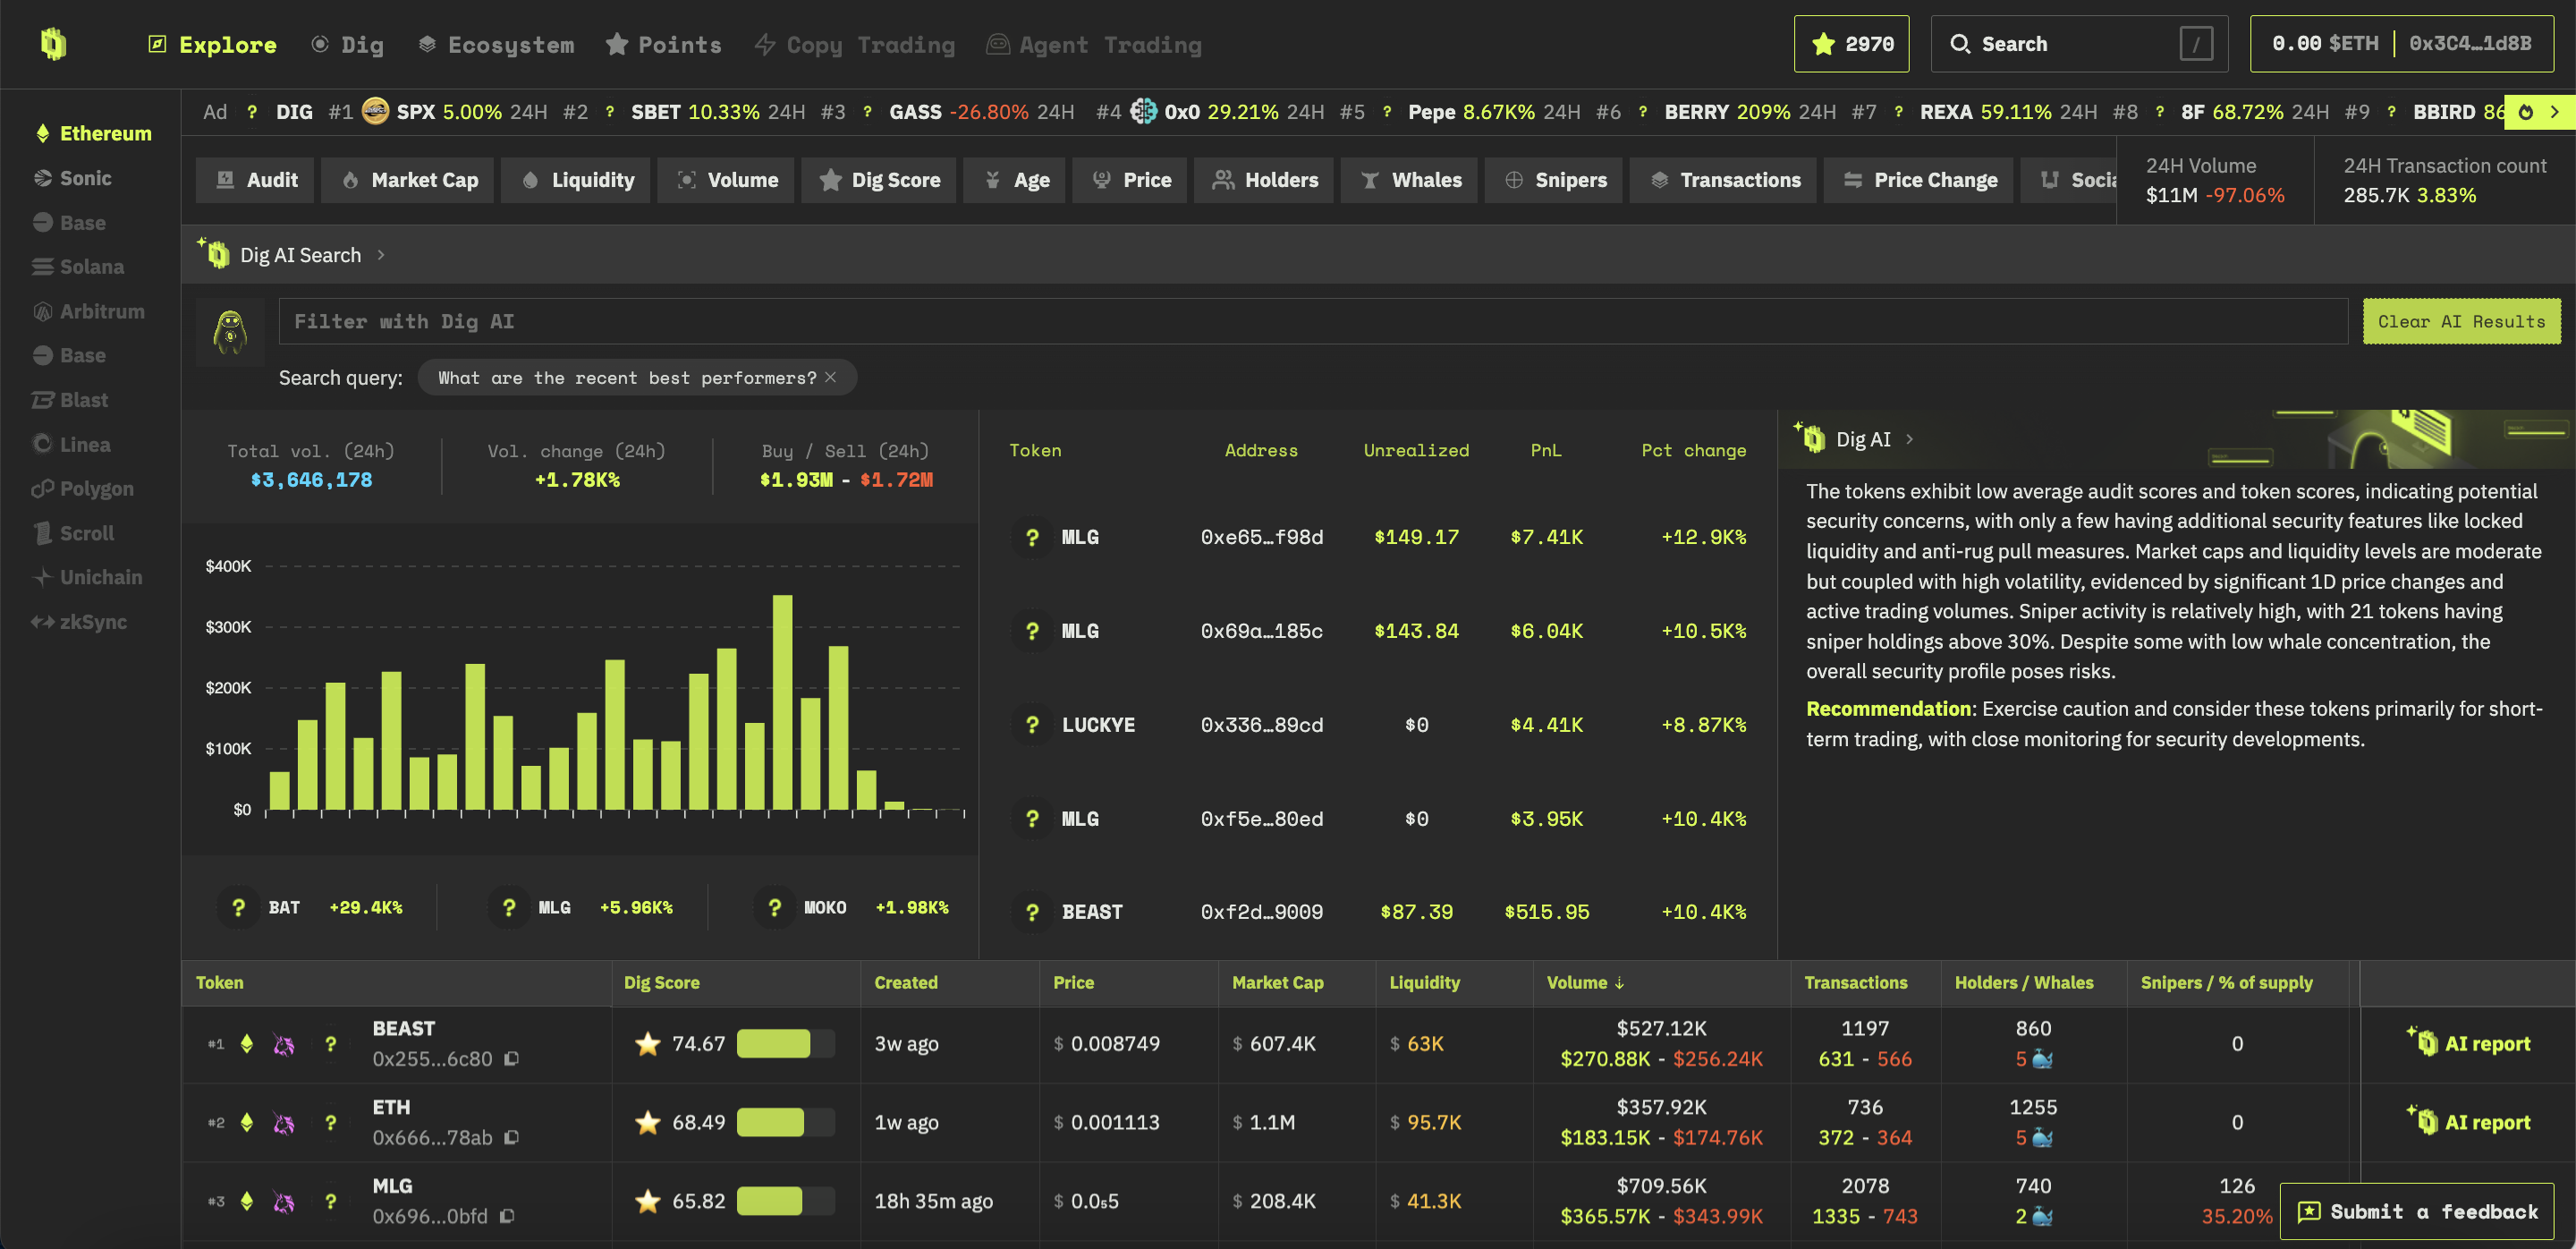The image size is (2576, 1249).
Task: Open the Ecosystem tab
Action: pos(496,45)
